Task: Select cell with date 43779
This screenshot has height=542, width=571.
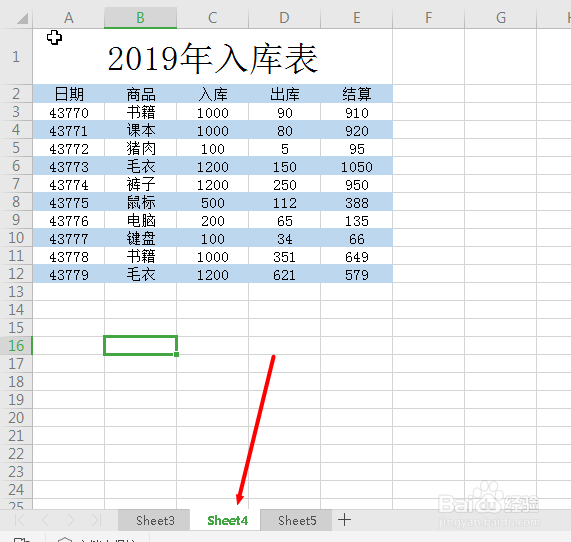Action: [68, 274]
